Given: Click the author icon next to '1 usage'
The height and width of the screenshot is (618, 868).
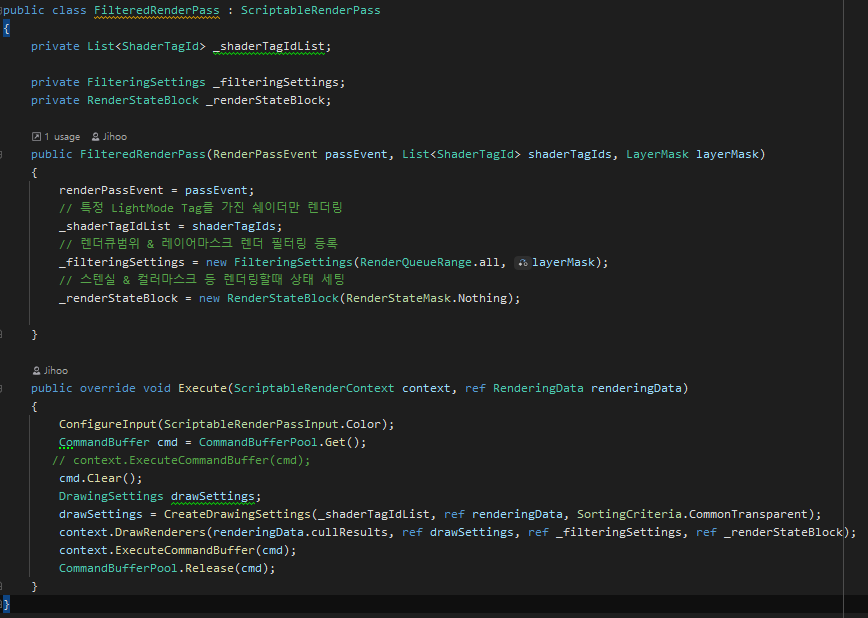Looking at the screenshot, I should tap(95, 137).
